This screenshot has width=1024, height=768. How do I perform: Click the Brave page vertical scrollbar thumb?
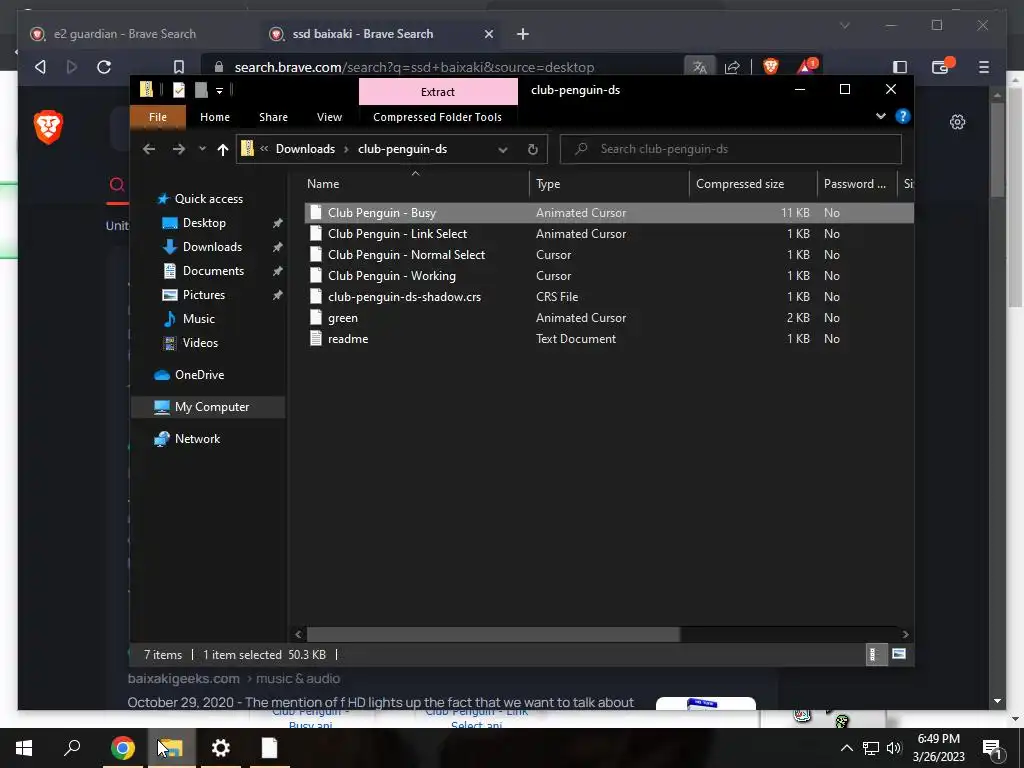click(x=997, y=150)
